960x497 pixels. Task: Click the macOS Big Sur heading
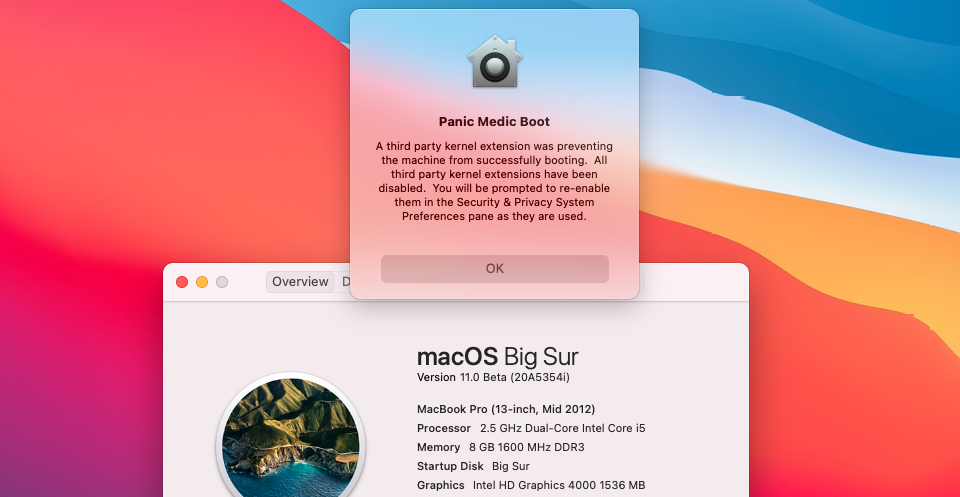[x=497, y=357]
